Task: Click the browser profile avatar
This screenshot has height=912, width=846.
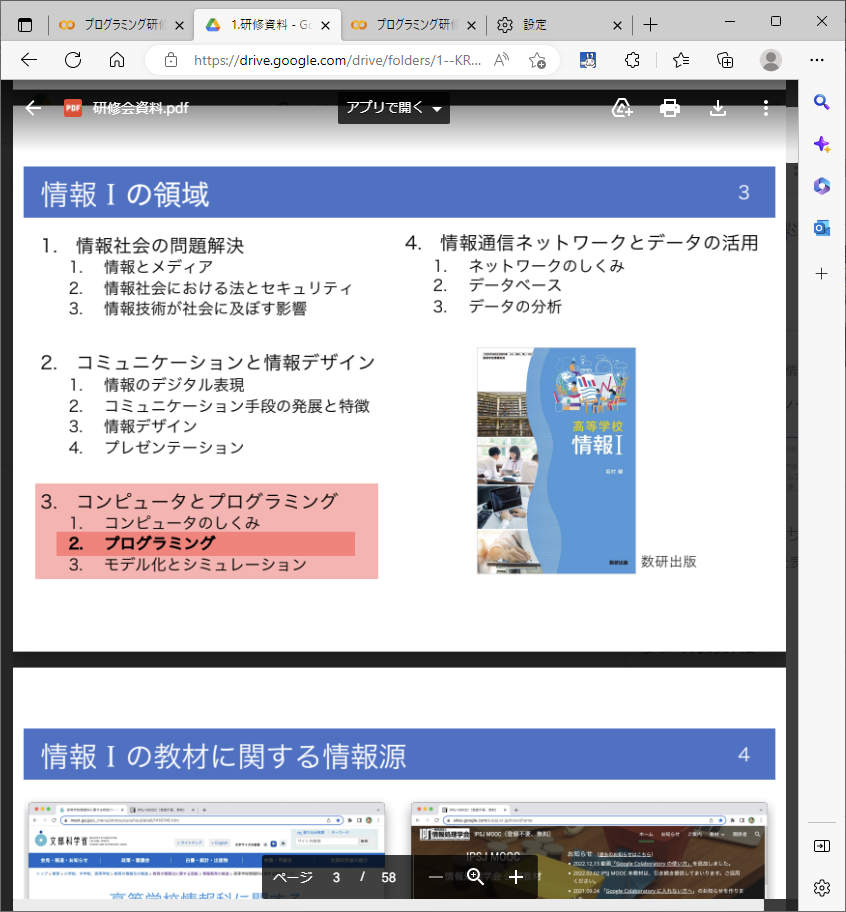Action: (771, 60)
